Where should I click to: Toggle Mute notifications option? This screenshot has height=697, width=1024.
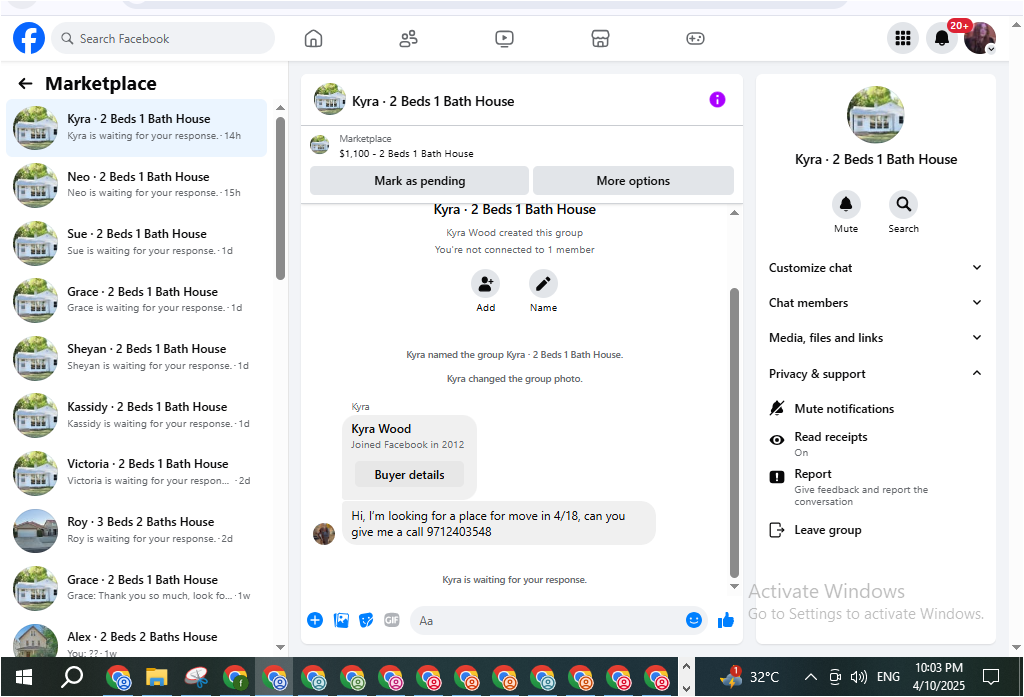[x=874, y=409]
